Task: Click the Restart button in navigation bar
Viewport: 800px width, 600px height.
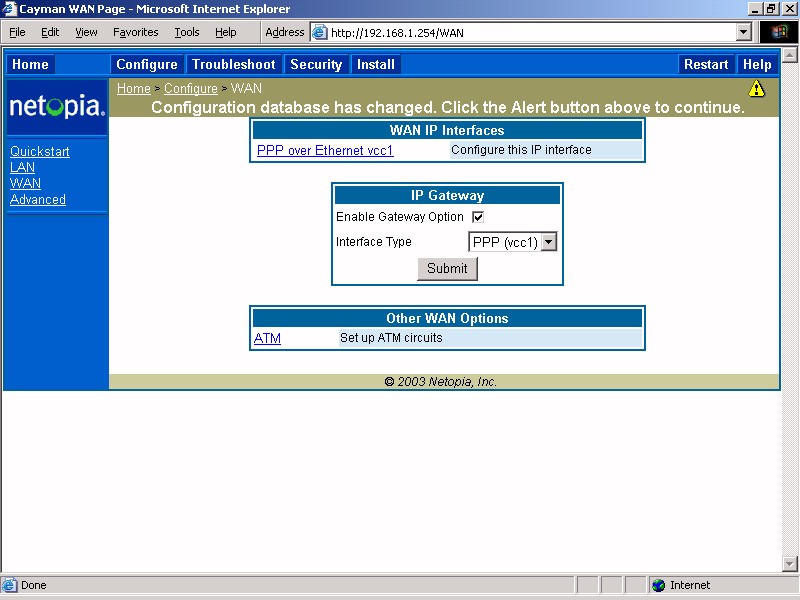Action: [x=706, y=64]
